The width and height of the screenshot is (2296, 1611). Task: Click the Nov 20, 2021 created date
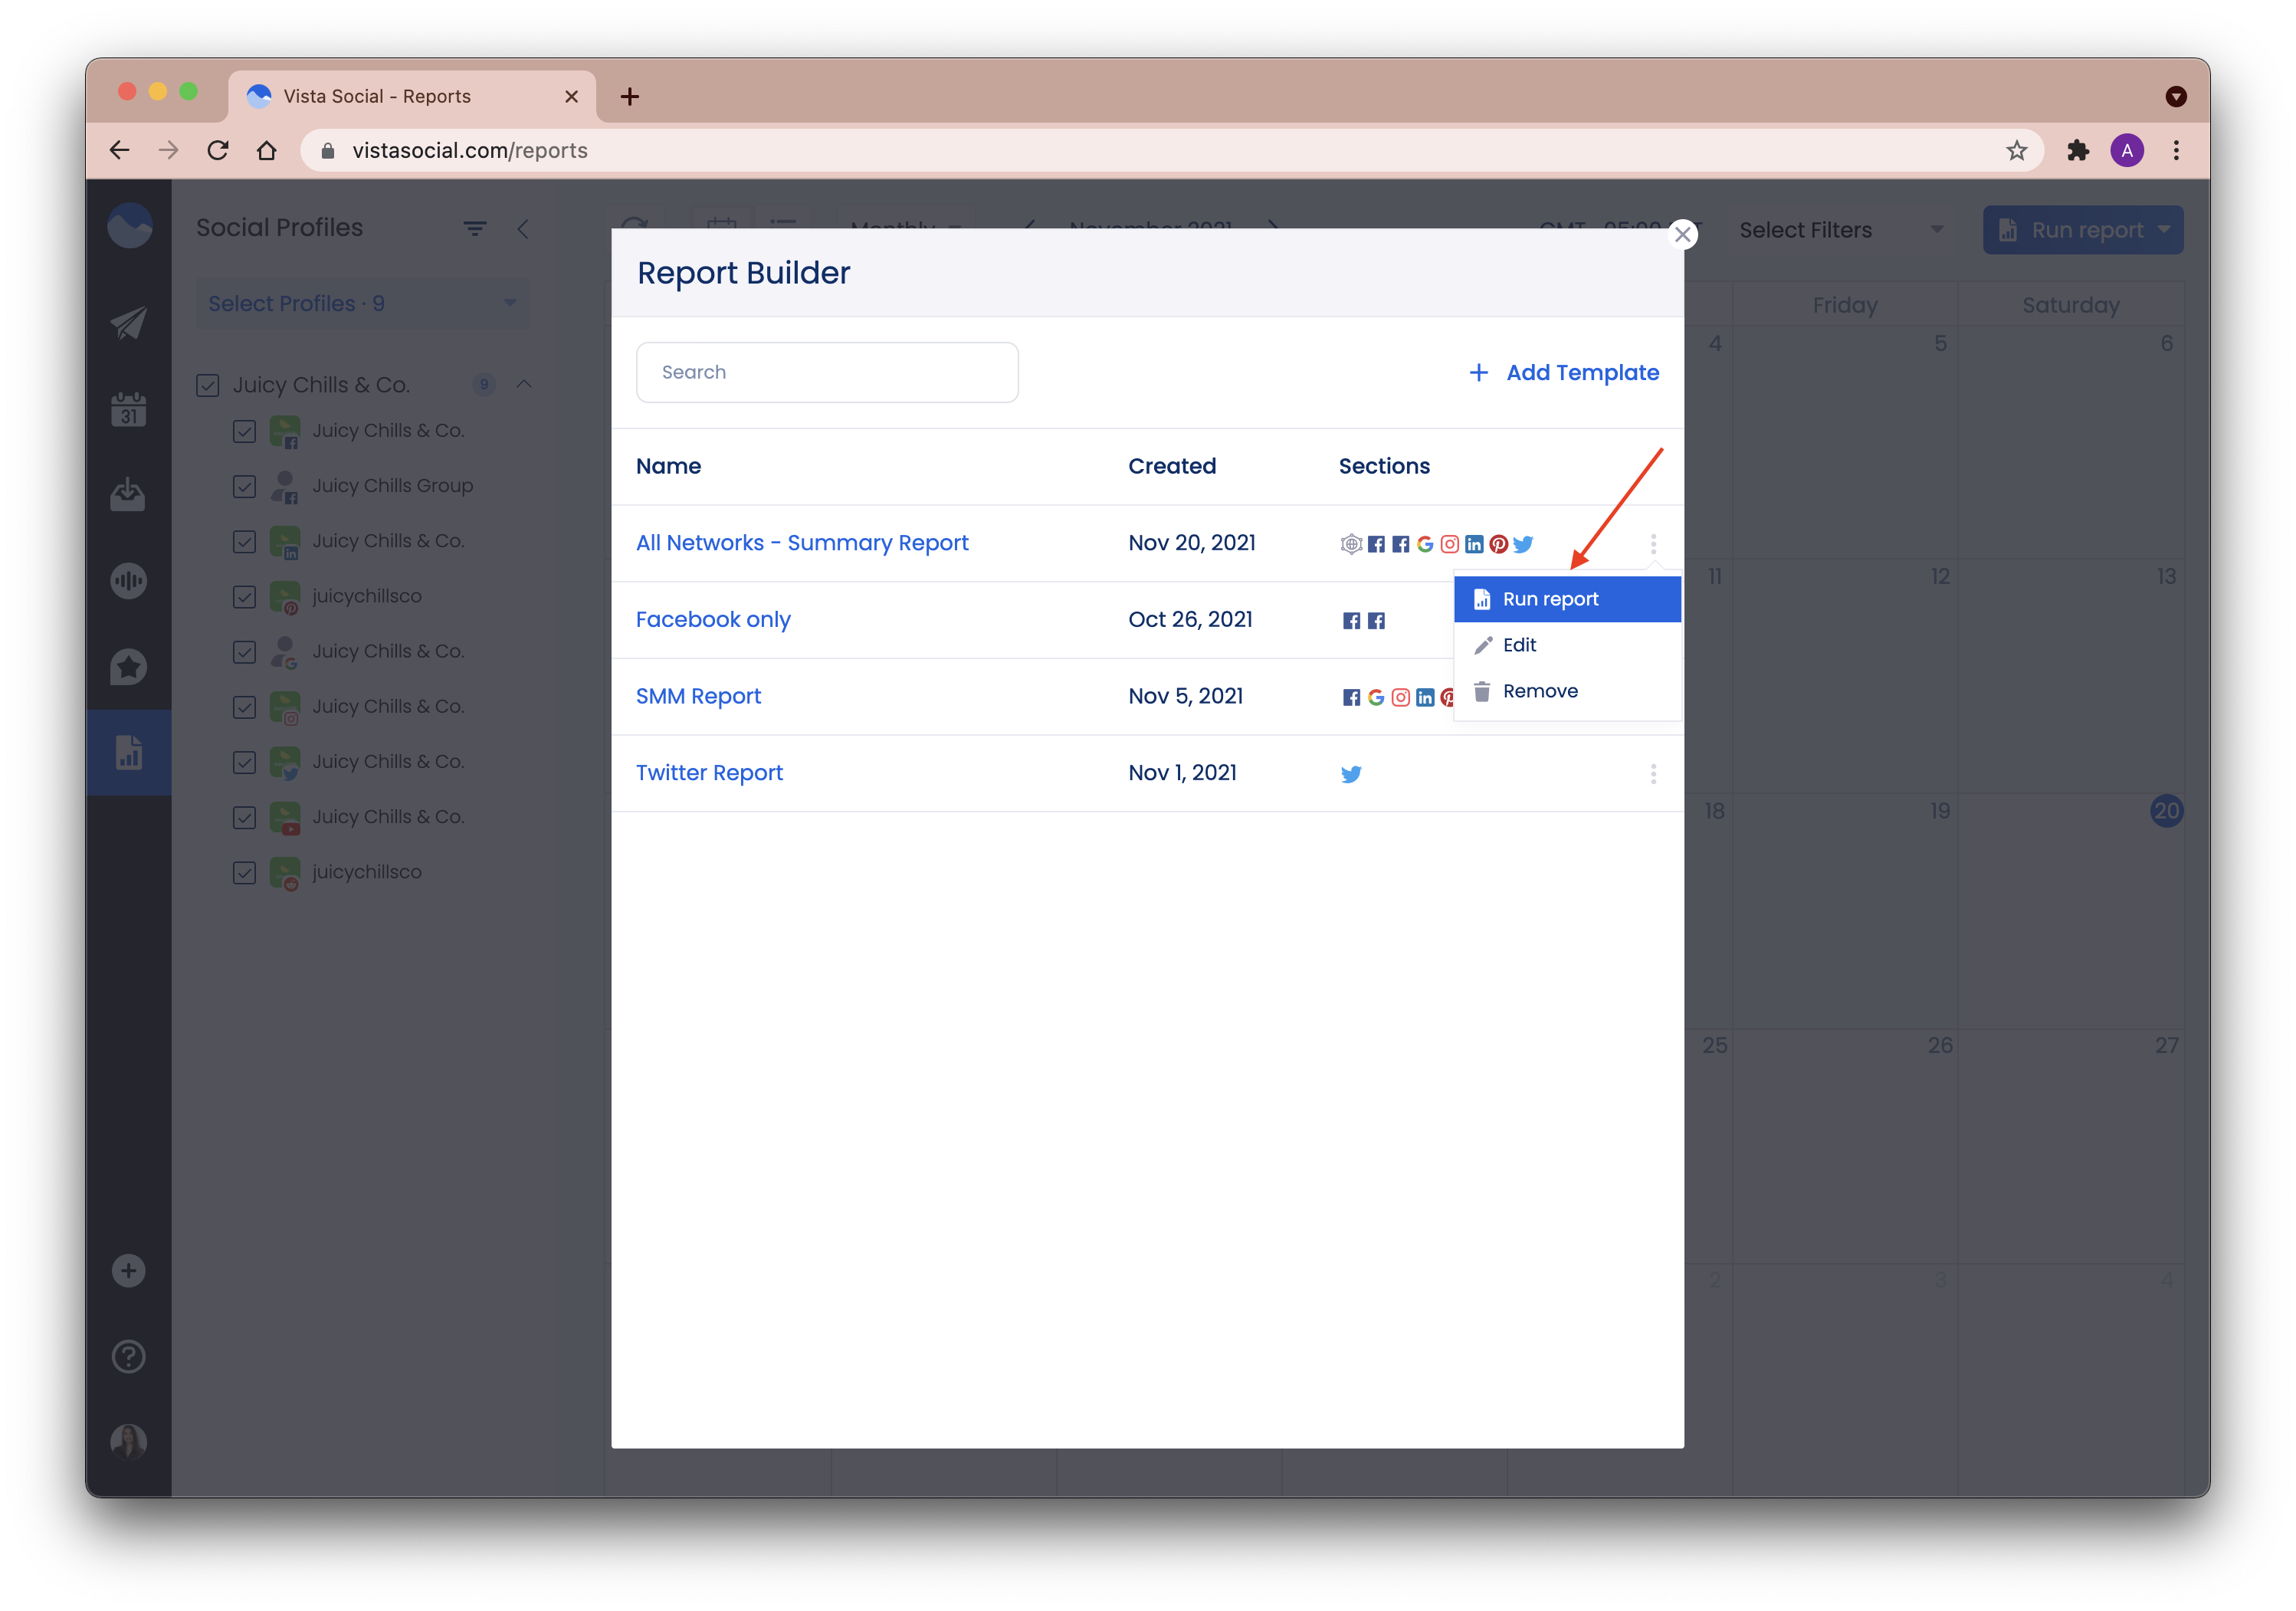(1192, 543)
